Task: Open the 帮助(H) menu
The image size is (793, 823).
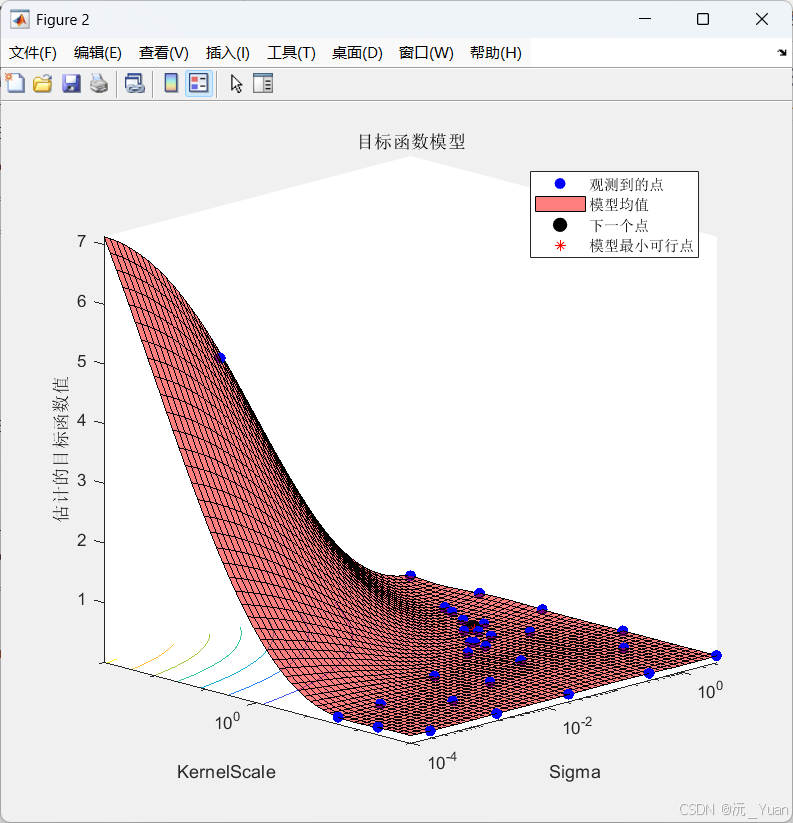Action: point(496,53)
